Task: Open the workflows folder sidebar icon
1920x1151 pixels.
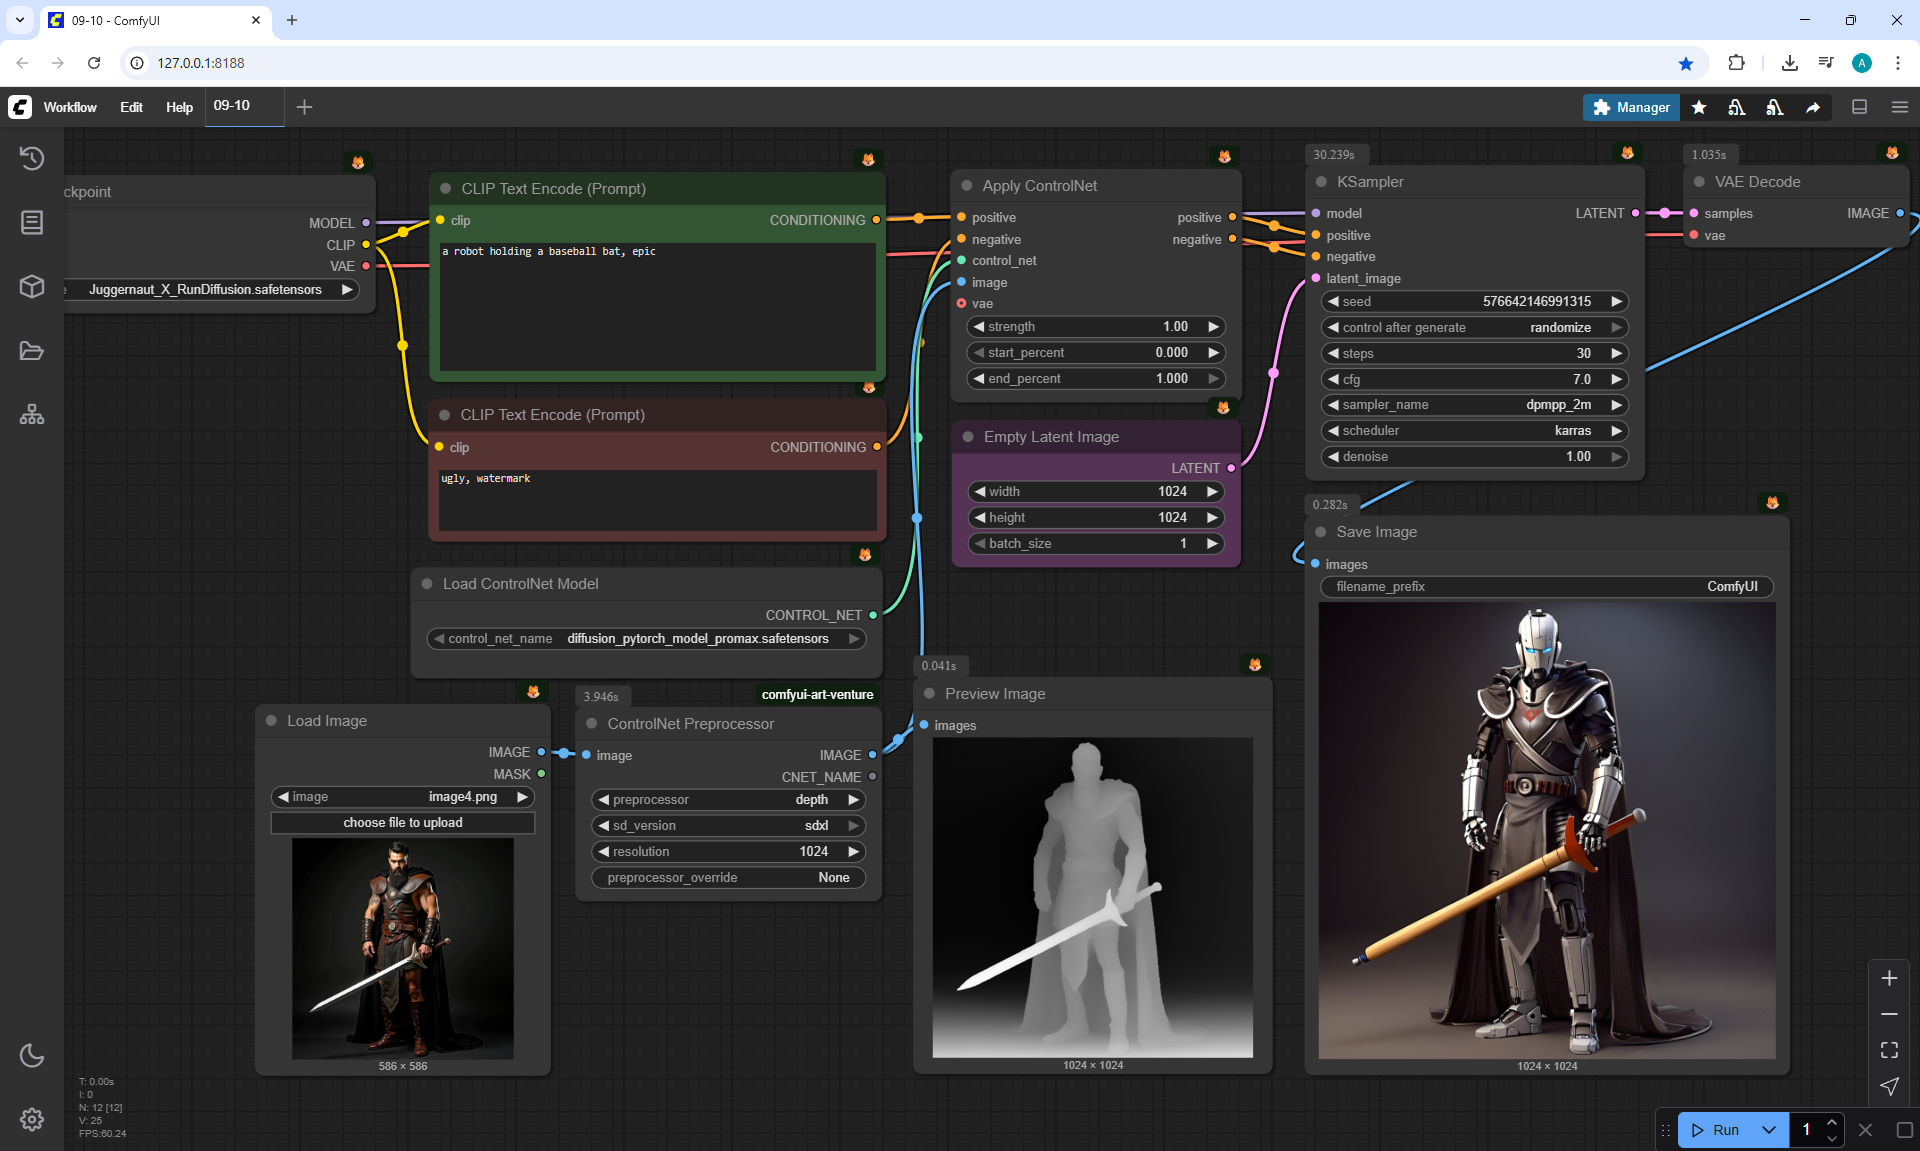Action: coord(32,351)
